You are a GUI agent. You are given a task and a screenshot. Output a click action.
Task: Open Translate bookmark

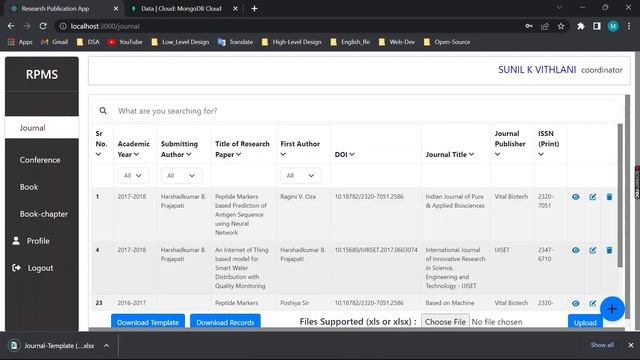coord(236,42)
